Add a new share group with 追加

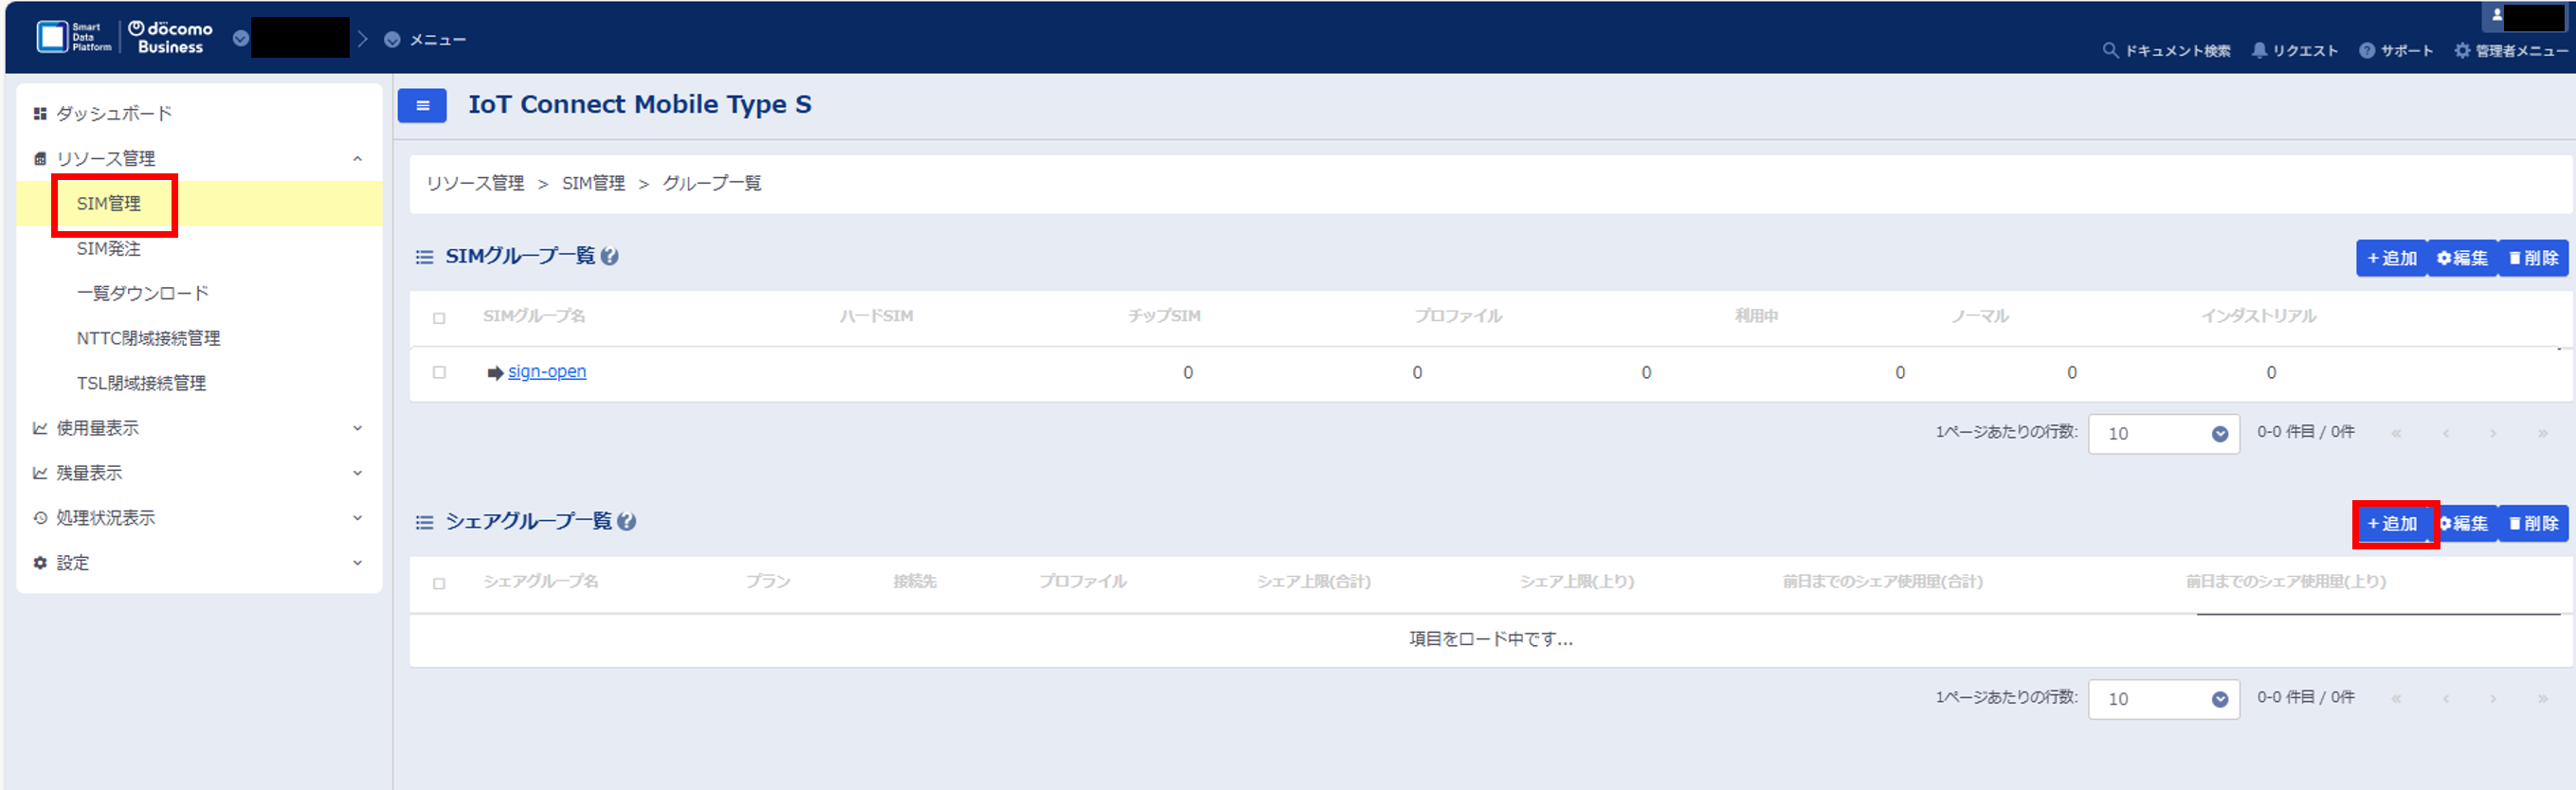pyautogui.click(x=2391, y=523)
